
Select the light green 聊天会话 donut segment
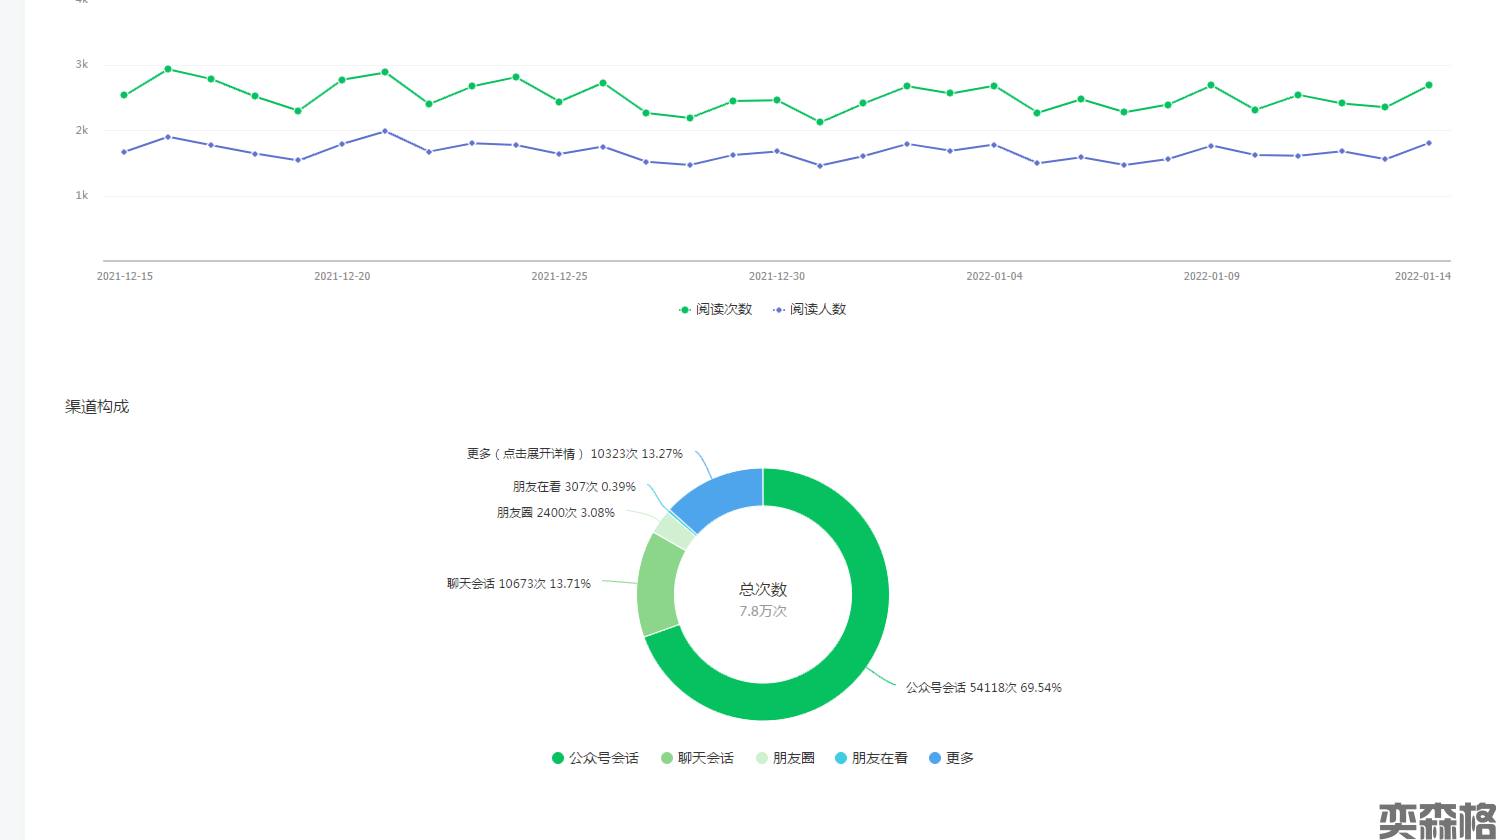tap(658, 585)
